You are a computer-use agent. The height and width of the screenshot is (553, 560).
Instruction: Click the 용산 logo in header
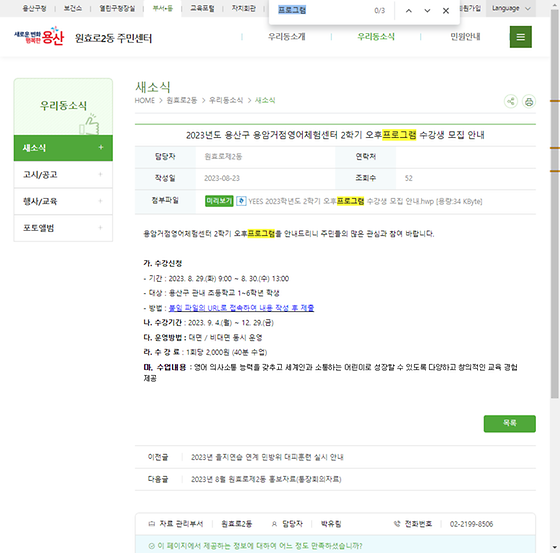tap(39, 36)
